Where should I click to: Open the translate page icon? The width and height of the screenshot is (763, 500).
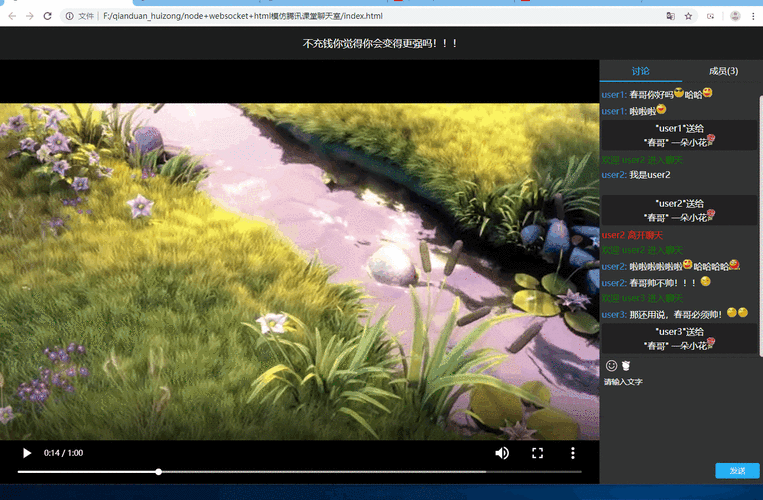tap(671, 16)
